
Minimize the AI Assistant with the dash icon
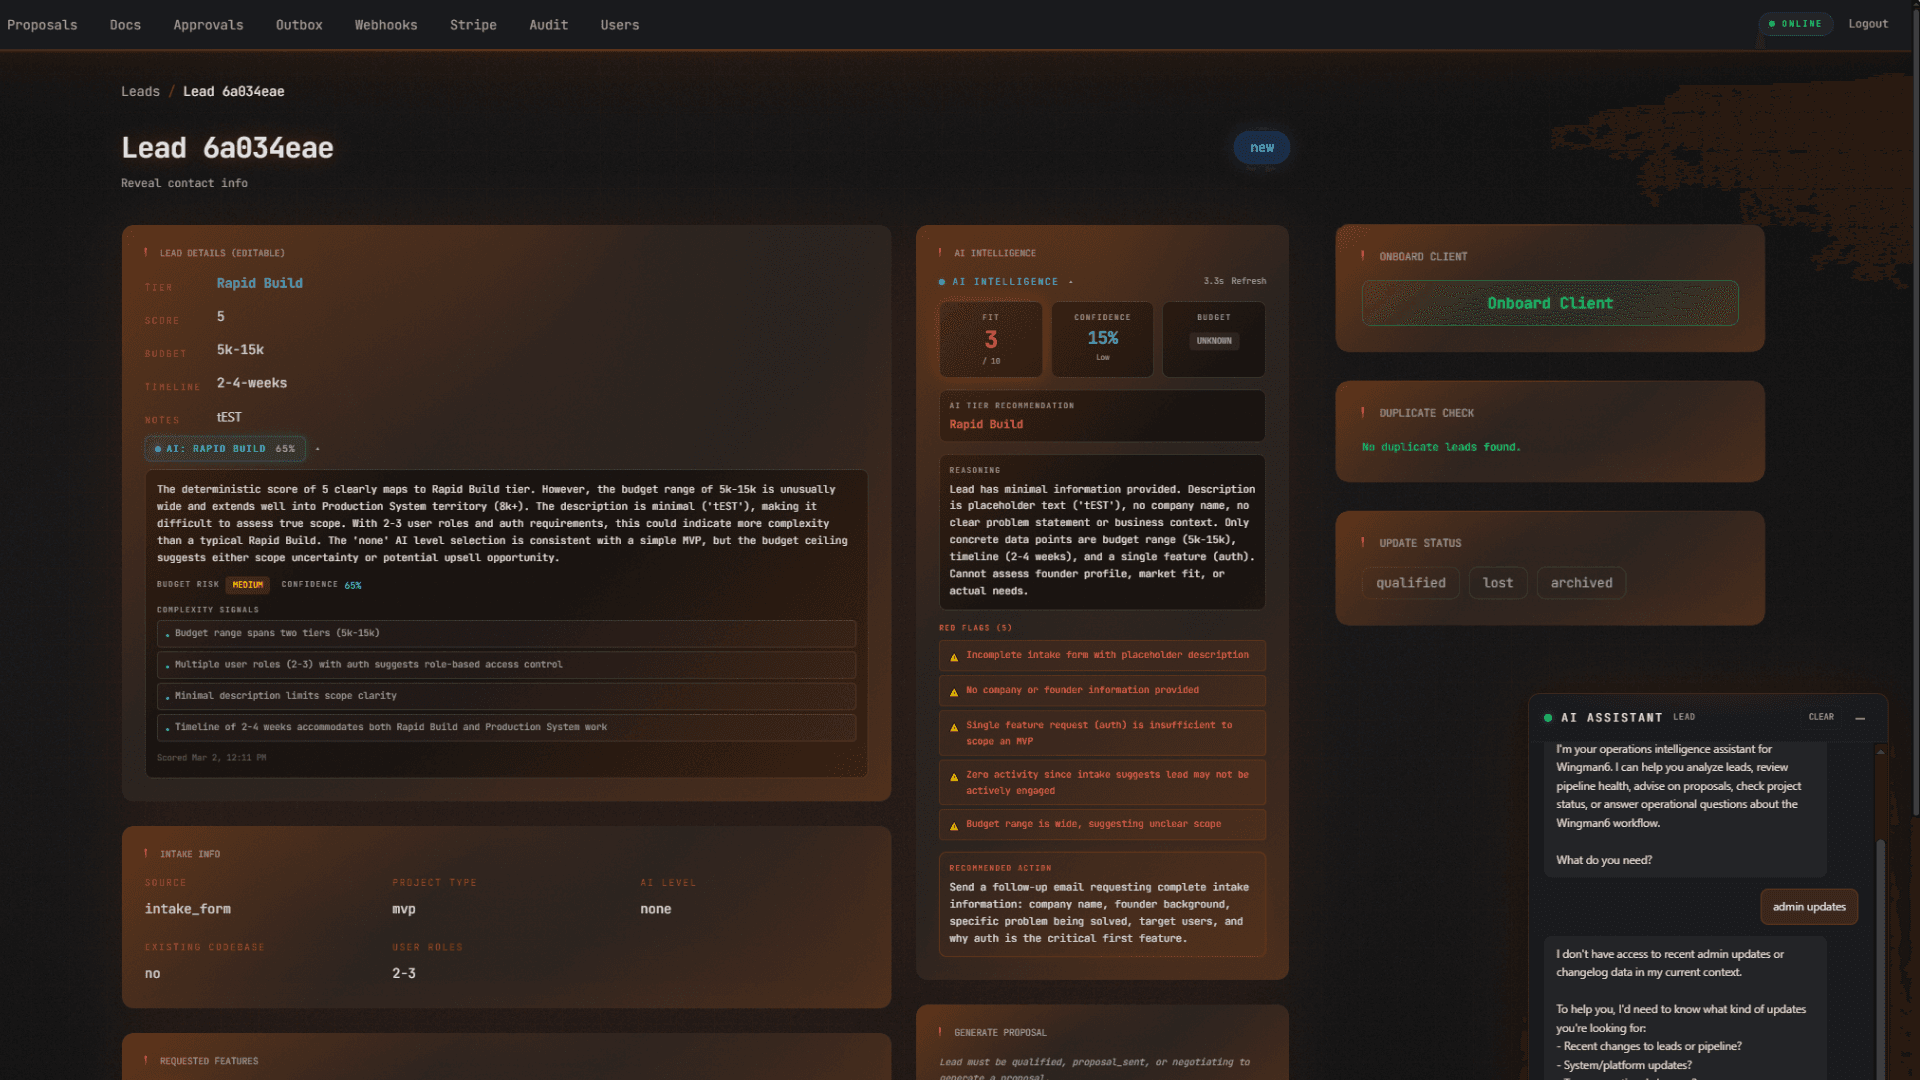pos(1861,718)
